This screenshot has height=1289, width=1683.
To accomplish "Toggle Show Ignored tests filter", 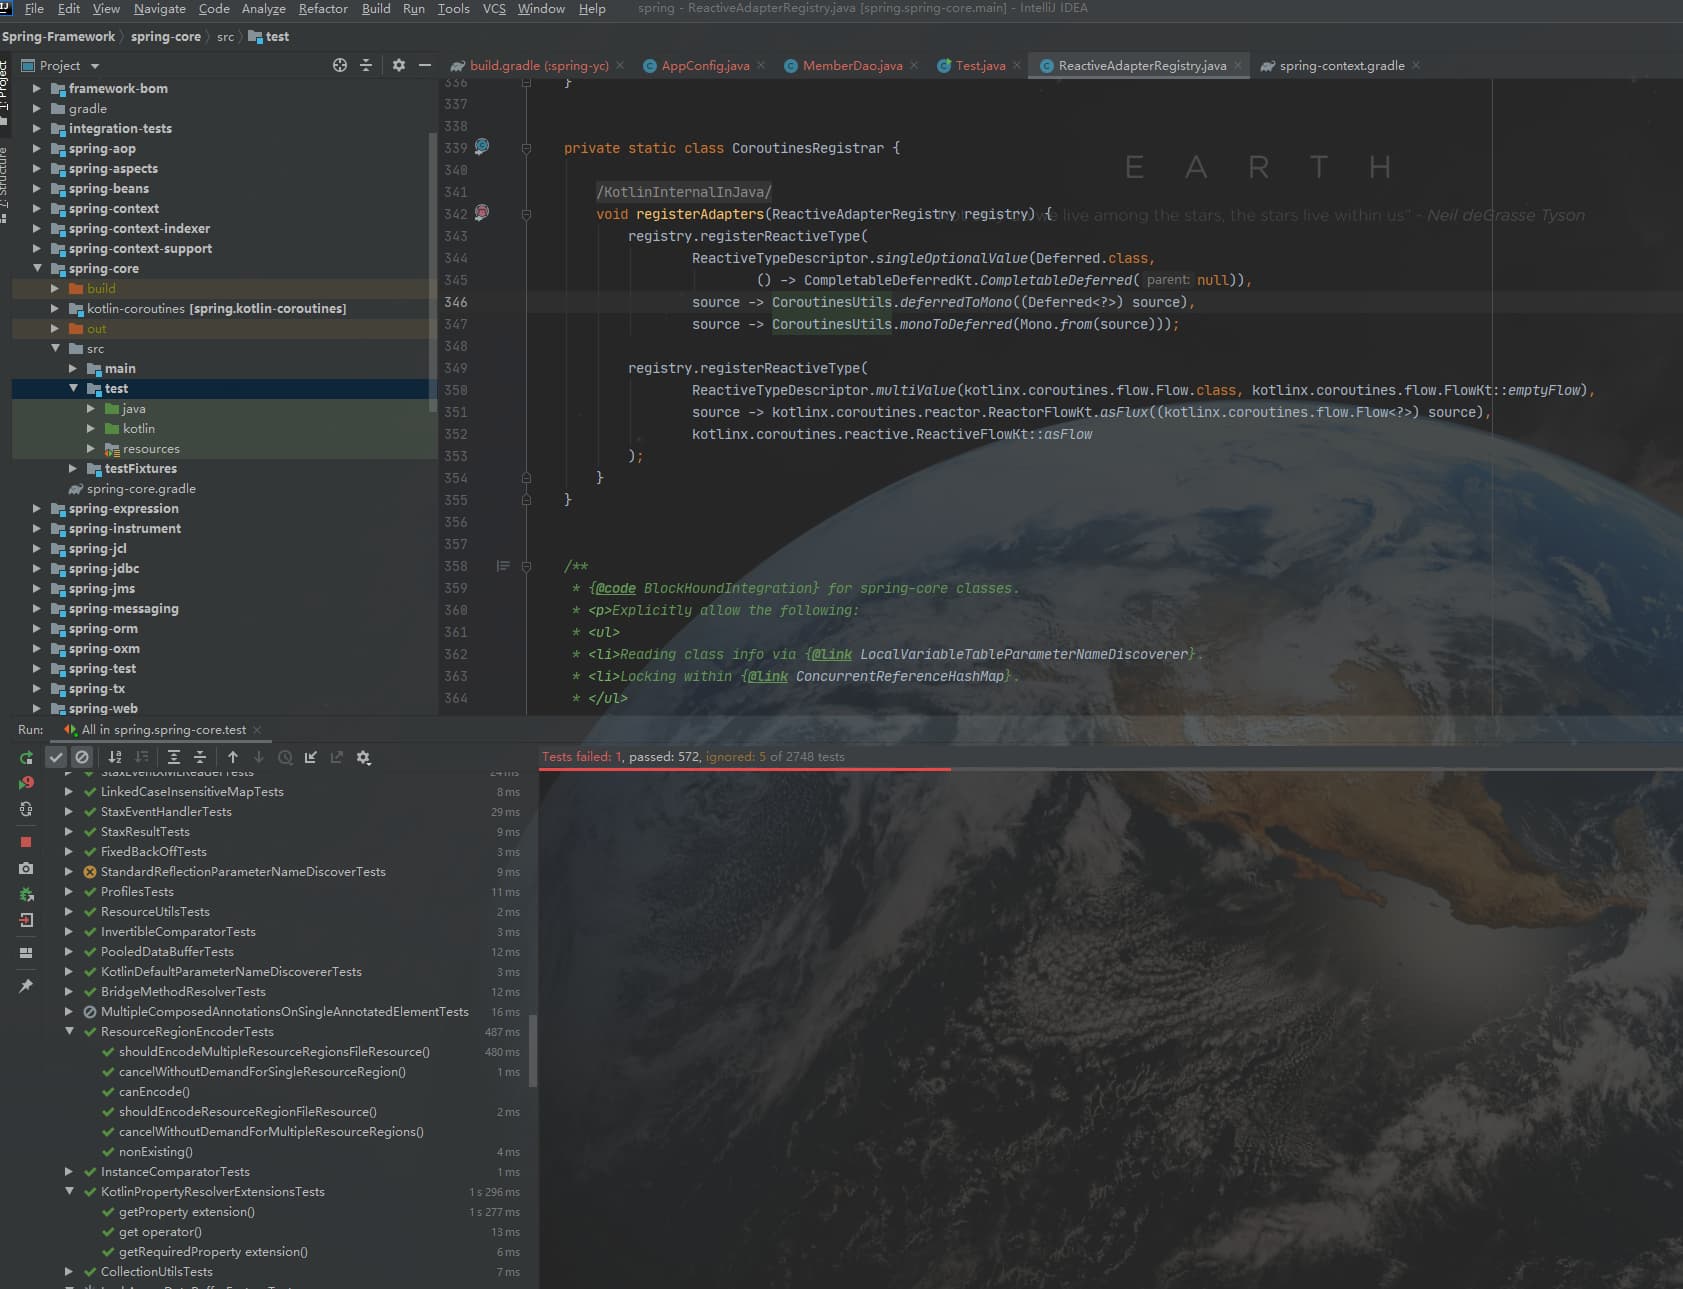I will click(x=82, y=758).
